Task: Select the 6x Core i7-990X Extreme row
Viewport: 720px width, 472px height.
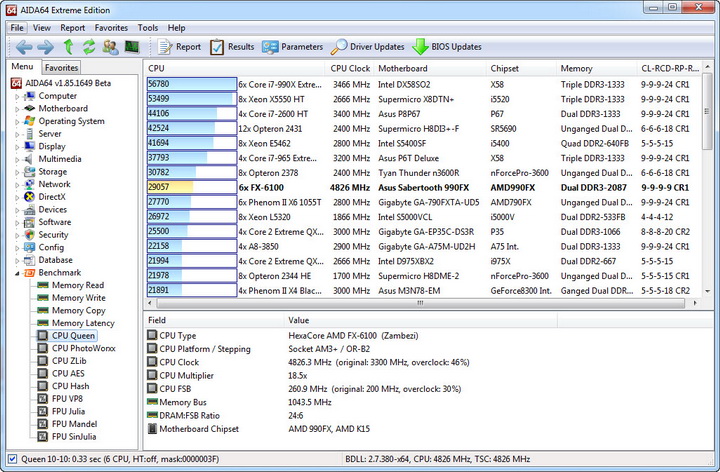Action: pyautogui.click(x=424, y=84)
